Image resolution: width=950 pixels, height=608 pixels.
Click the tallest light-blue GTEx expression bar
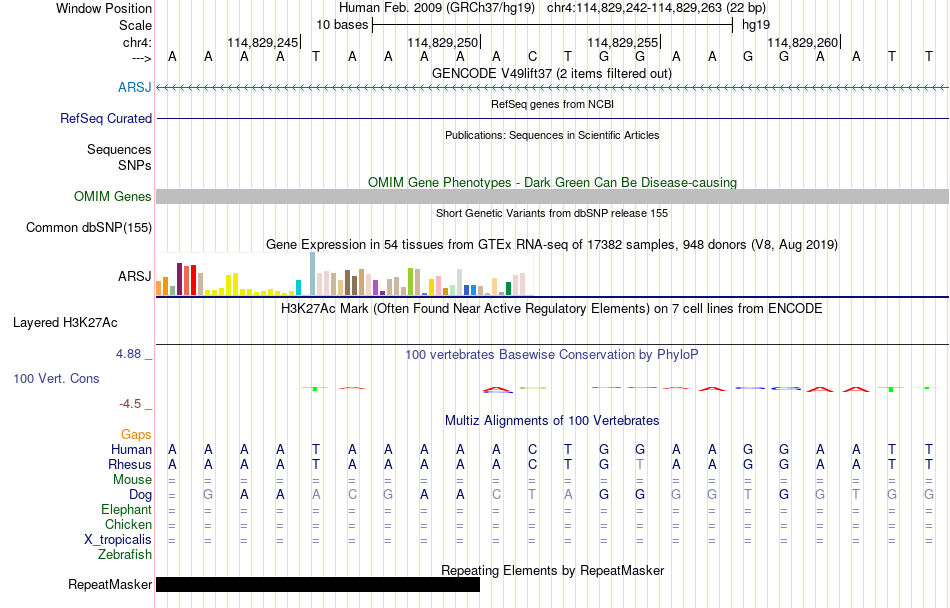pyautogui.click(x=313, y=274)
